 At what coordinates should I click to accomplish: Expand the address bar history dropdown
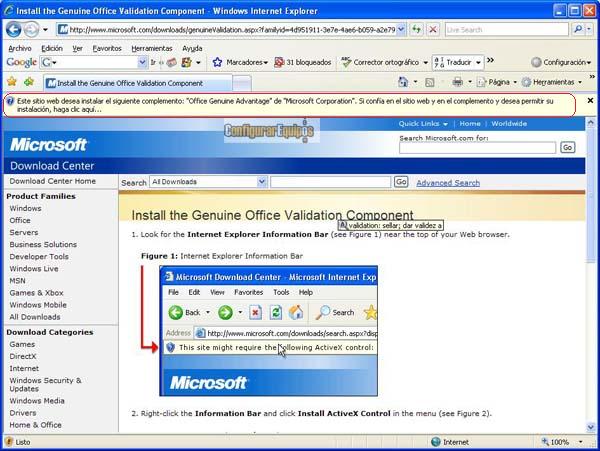coord(401,29)
